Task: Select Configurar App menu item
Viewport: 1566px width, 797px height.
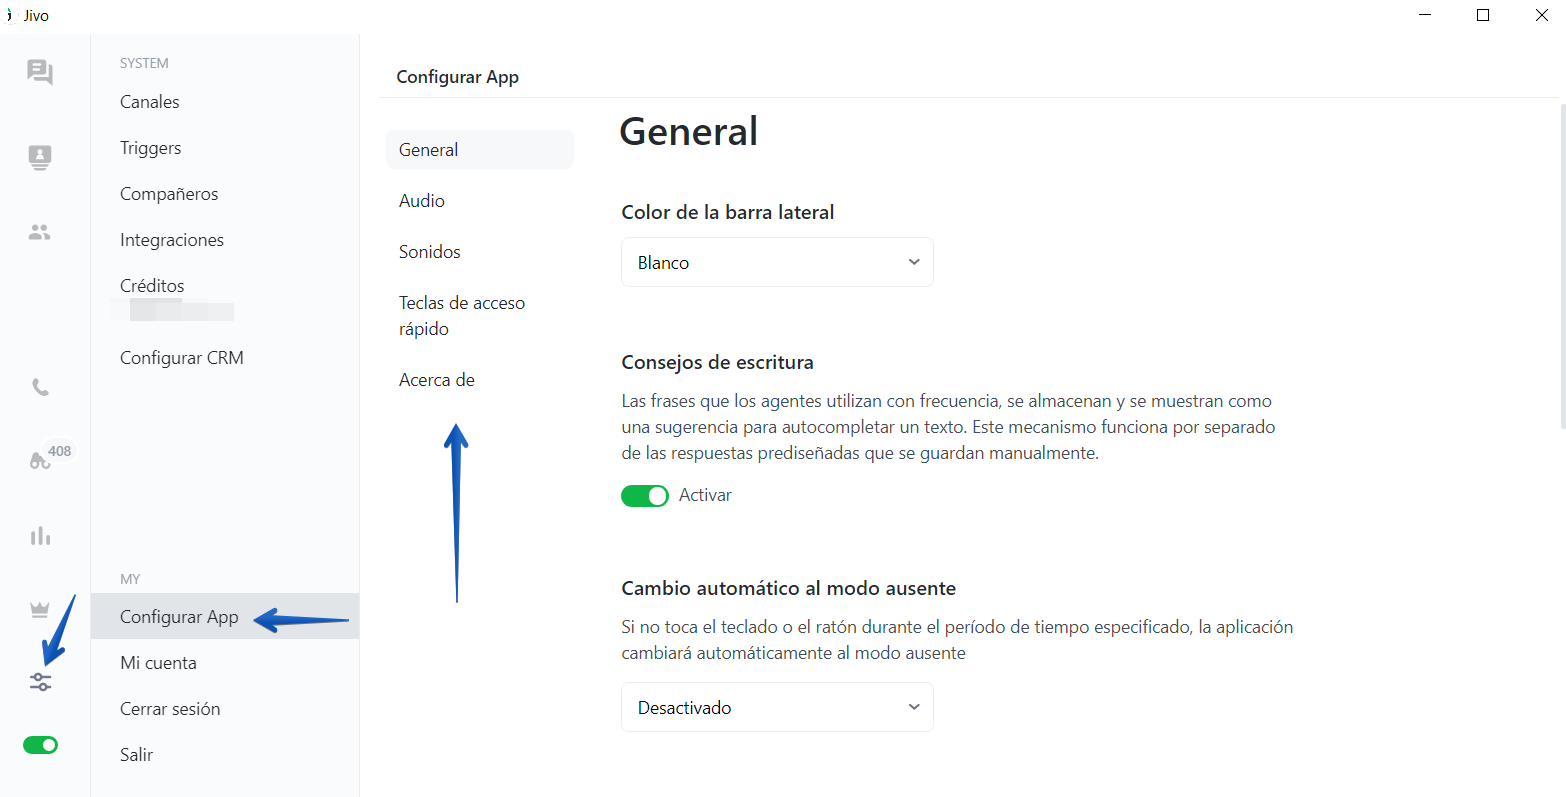Action: click(225, 617)
